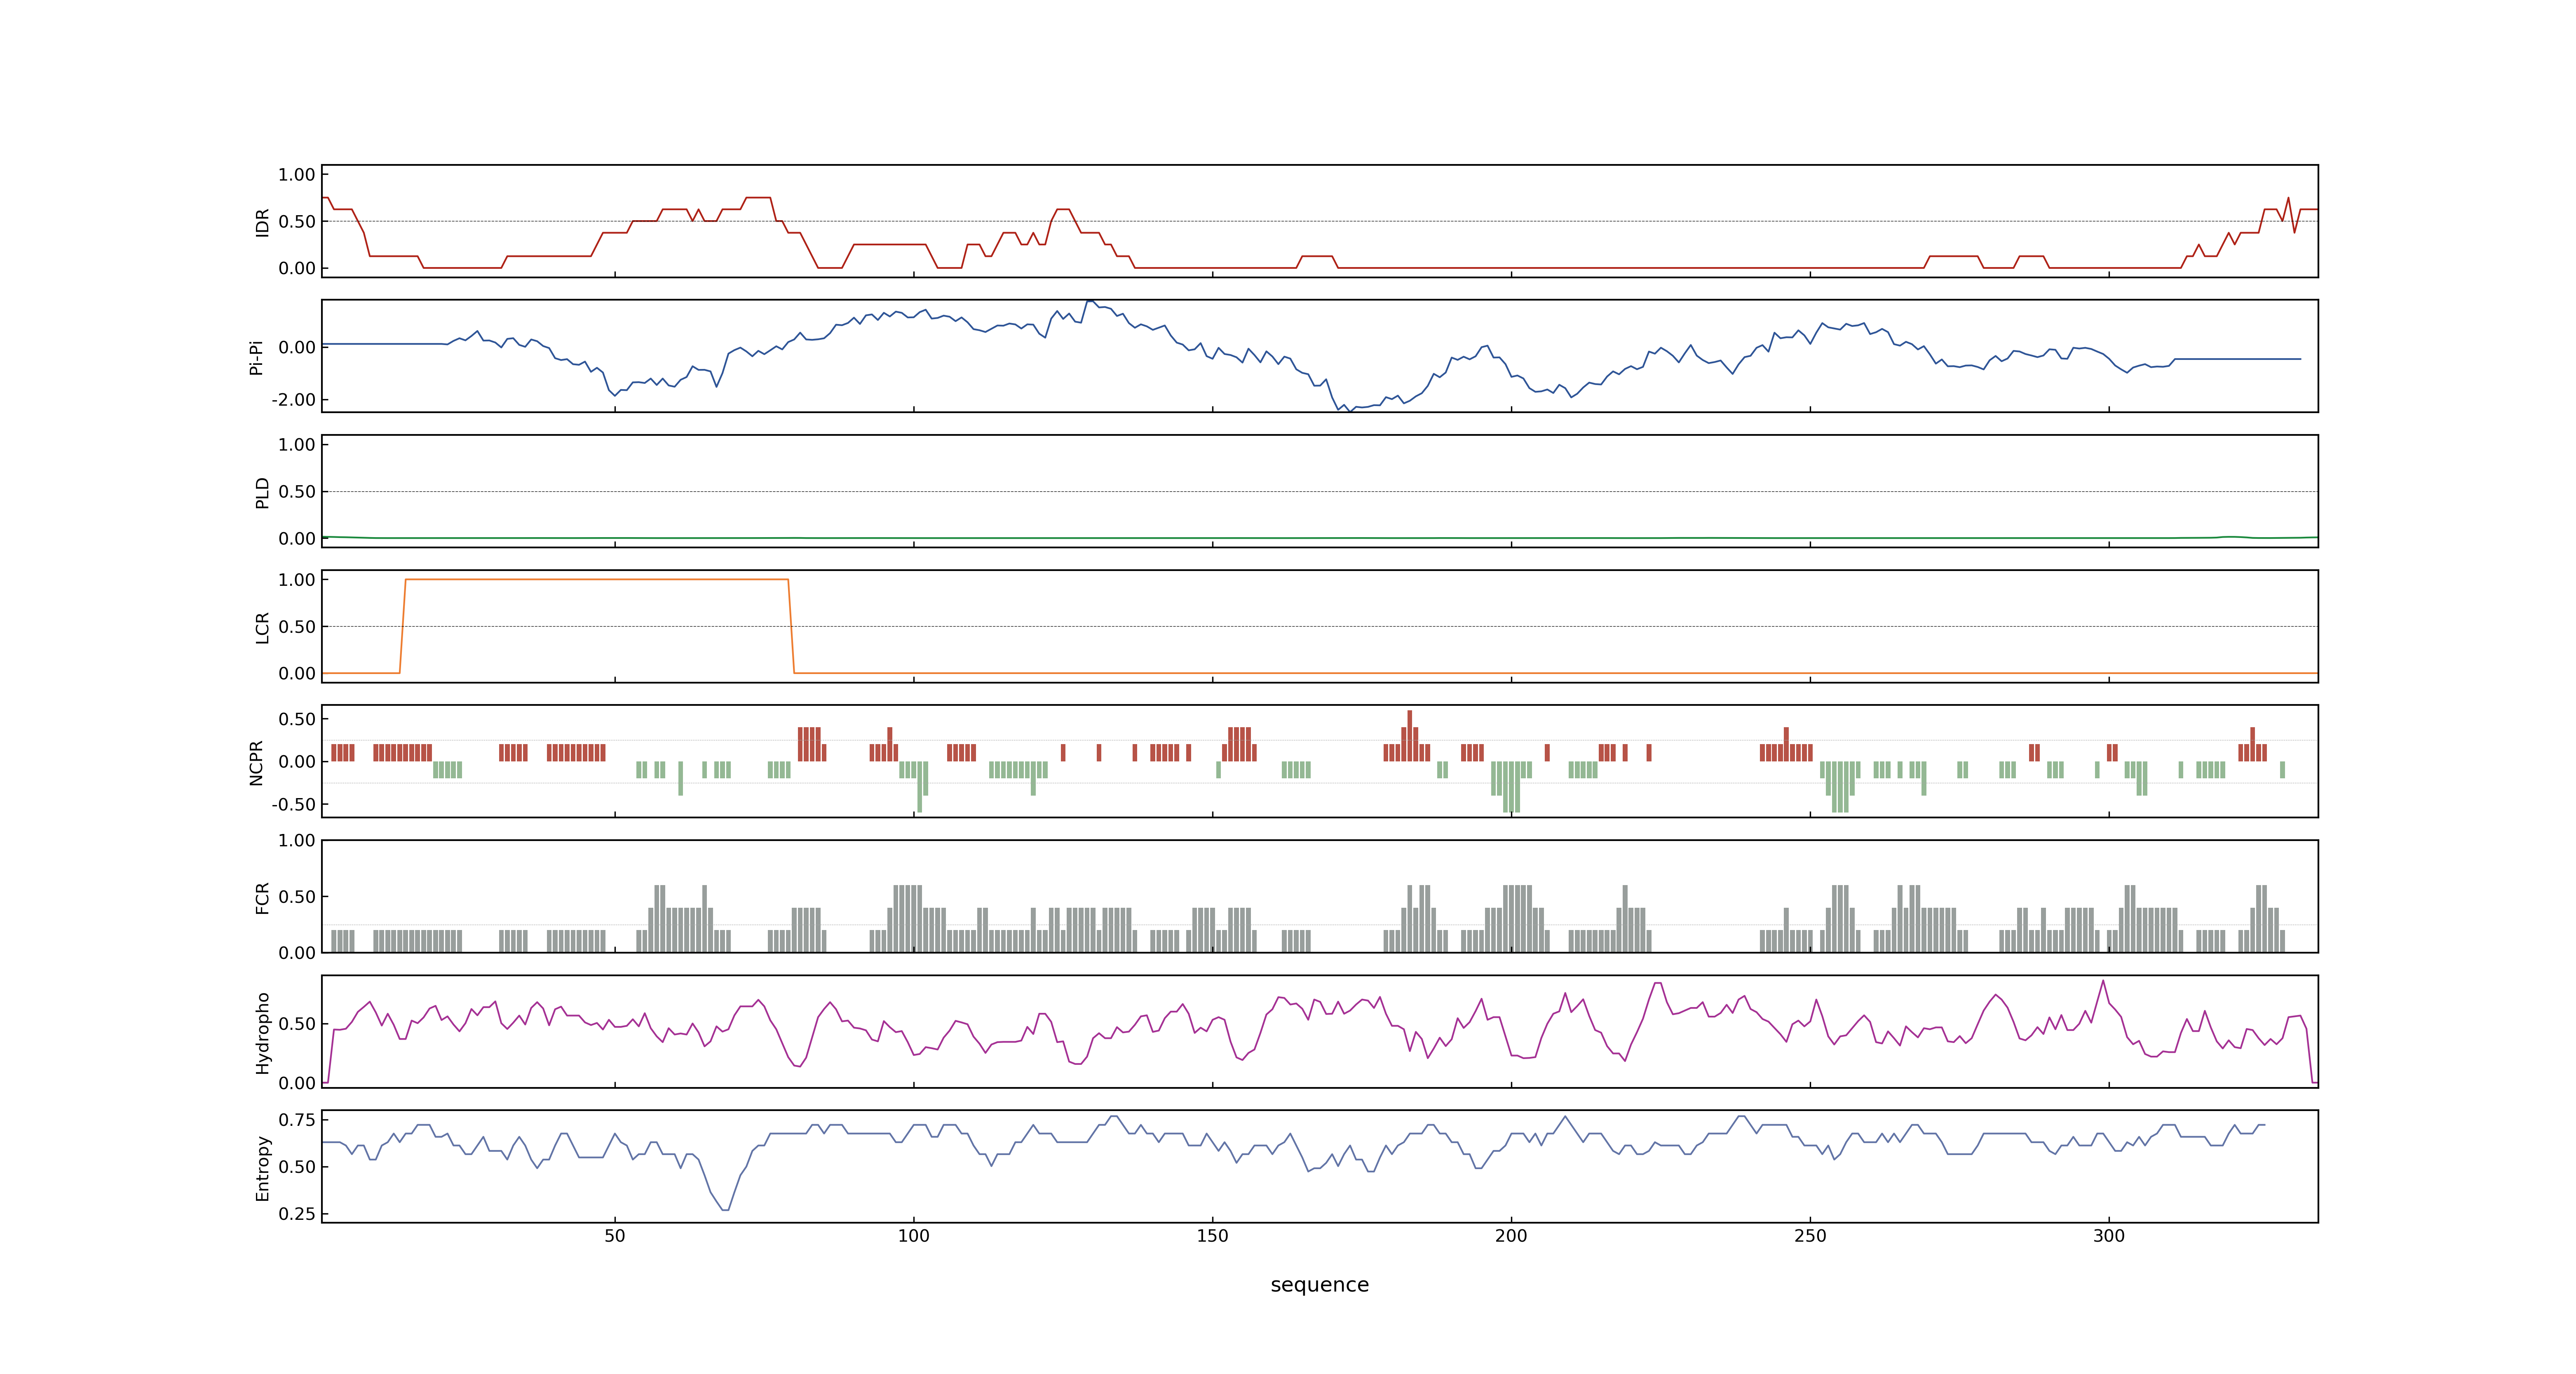Click the 1.00 tick on the LCR axis
The image size is (2576, 1374).
297,580
